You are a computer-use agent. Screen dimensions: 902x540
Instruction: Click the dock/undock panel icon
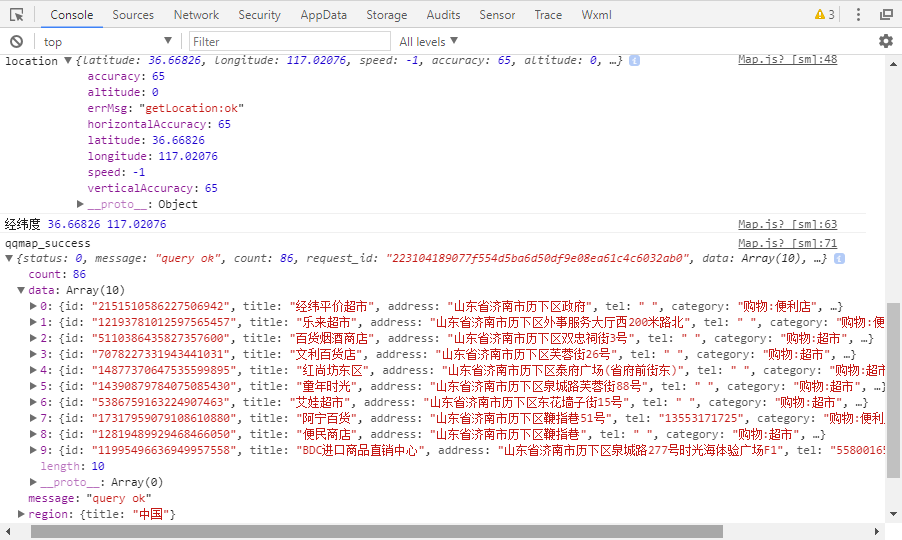click(886, 15)
